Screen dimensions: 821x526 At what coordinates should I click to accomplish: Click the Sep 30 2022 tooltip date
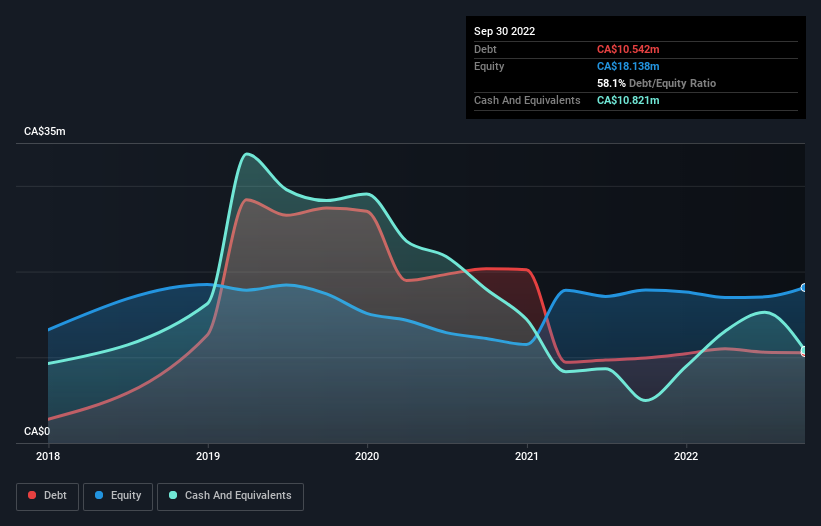point(504,31)
